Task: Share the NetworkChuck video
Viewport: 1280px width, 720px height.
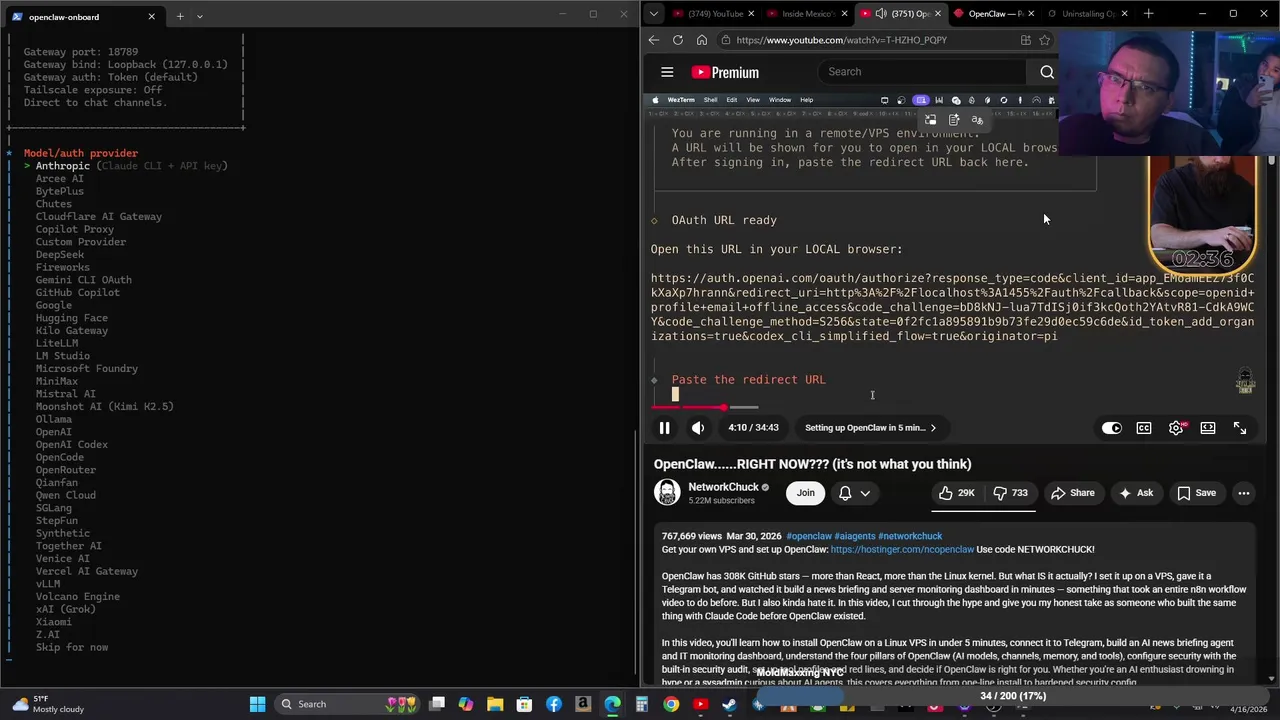Action: pos(1073,493)
